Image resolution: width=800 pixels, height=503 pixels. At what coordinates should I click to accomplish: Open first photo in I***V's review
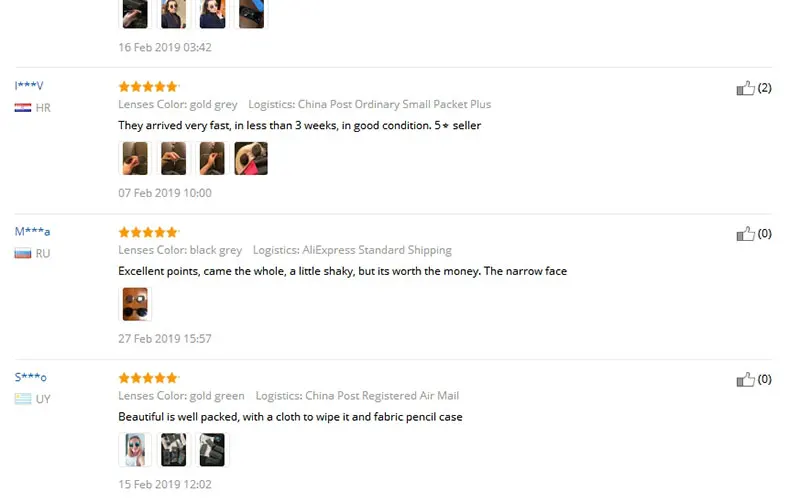135,159
